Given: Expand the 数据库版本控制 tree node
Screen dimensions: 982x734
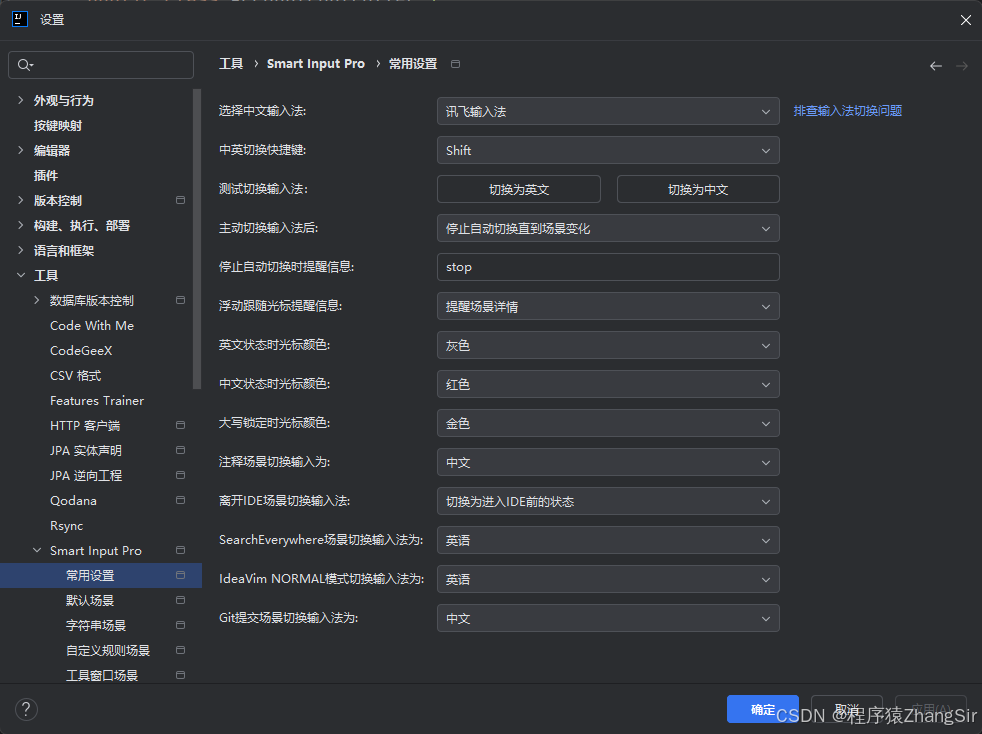Looking at the screenshot, I should (37, 301).
